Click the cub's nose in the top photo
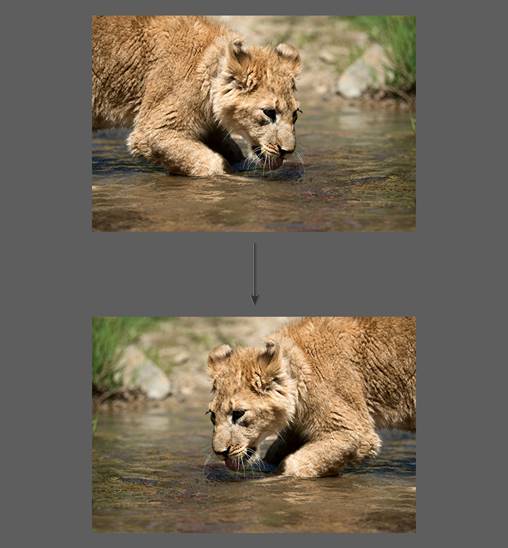Image resolution: width=508 pixels, height=548 pixels. pos(287,151)
